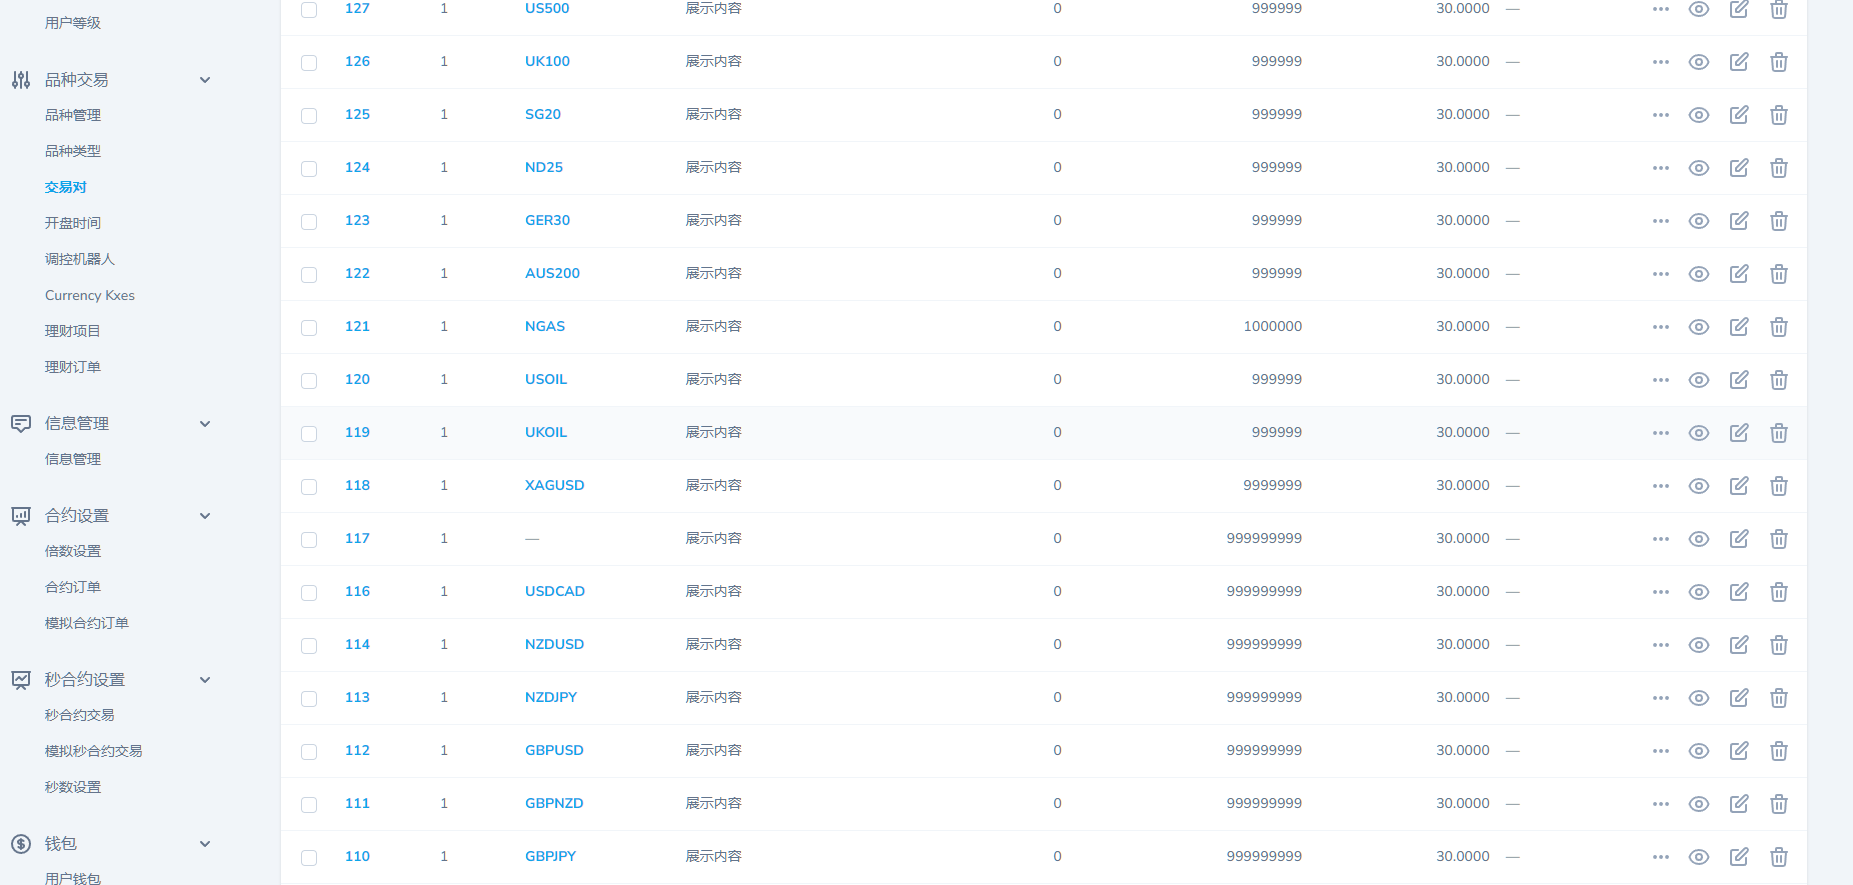
Task: Edit the GBPUSD row entry
Action: coord(1739,751)
